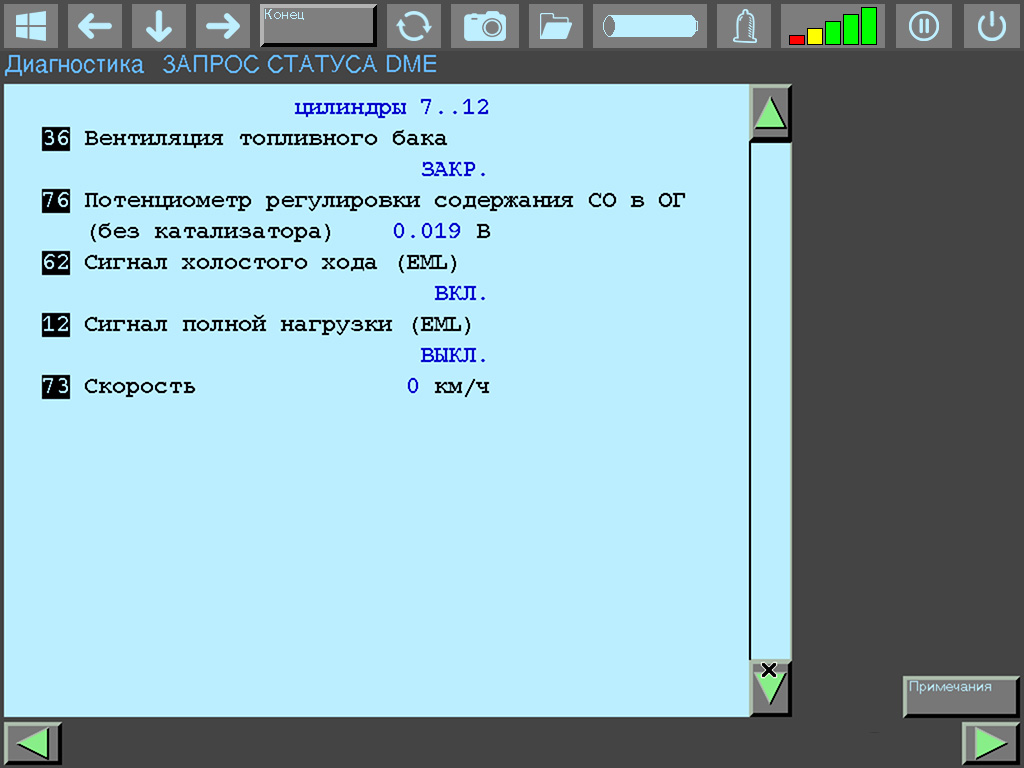The image size is (1024, 768).
Task: Click the forward arrow toolbar icon
Action: pyautogui.click(x=222, y=26)
